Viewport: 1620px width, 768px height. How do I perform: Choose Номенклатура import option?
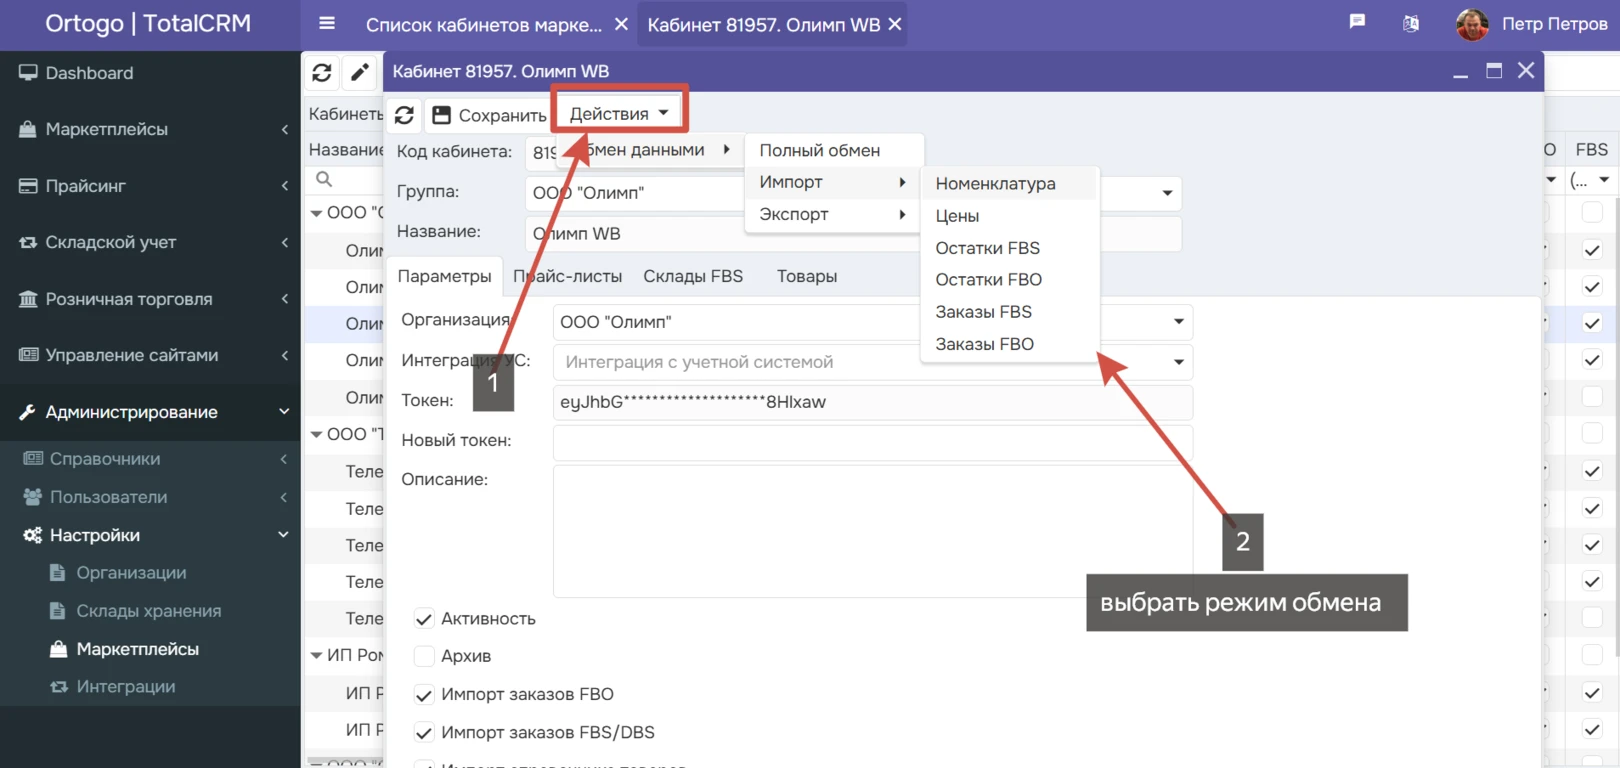1010,184
